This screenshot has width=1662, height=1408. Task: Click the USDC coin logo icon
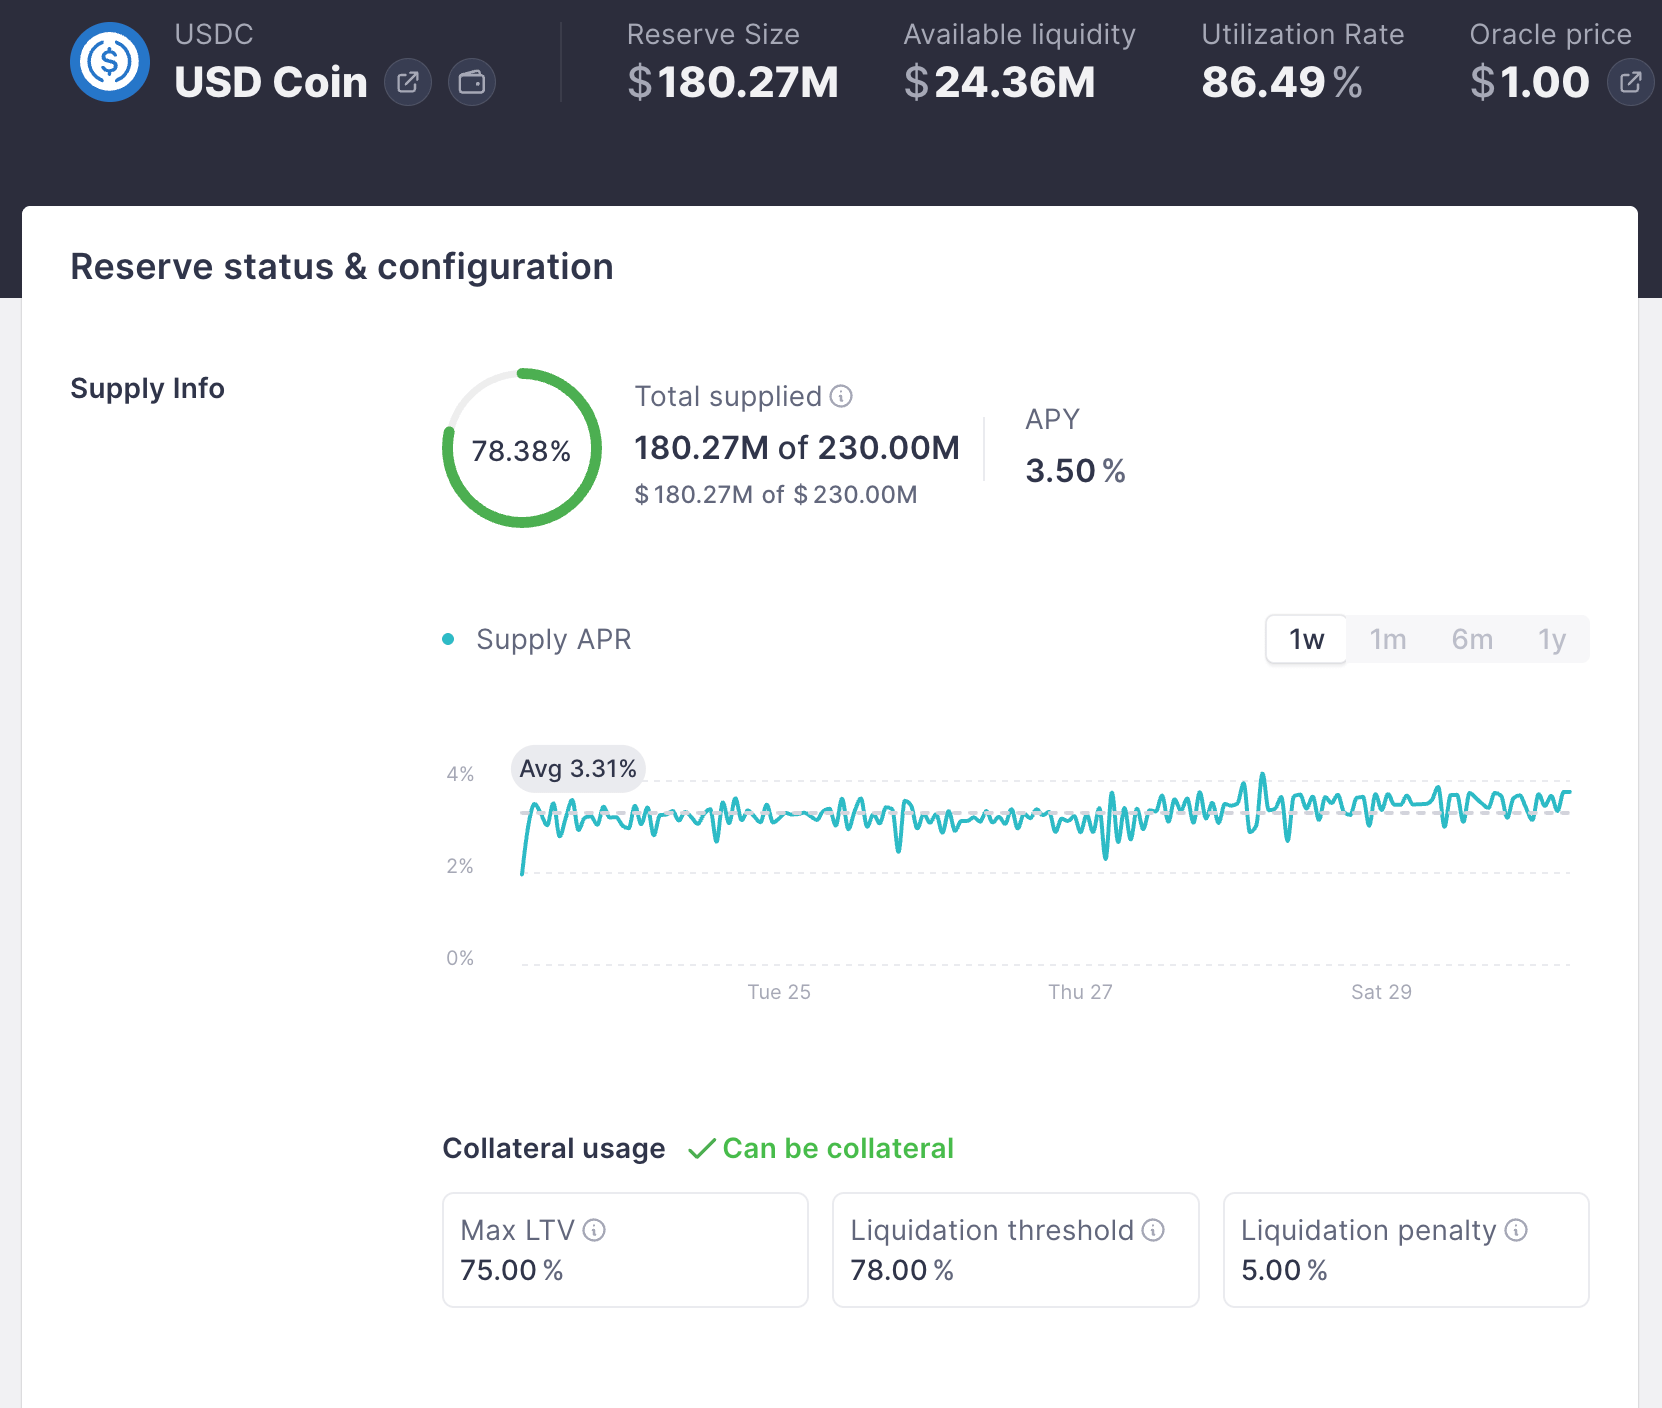pos(110,62)
